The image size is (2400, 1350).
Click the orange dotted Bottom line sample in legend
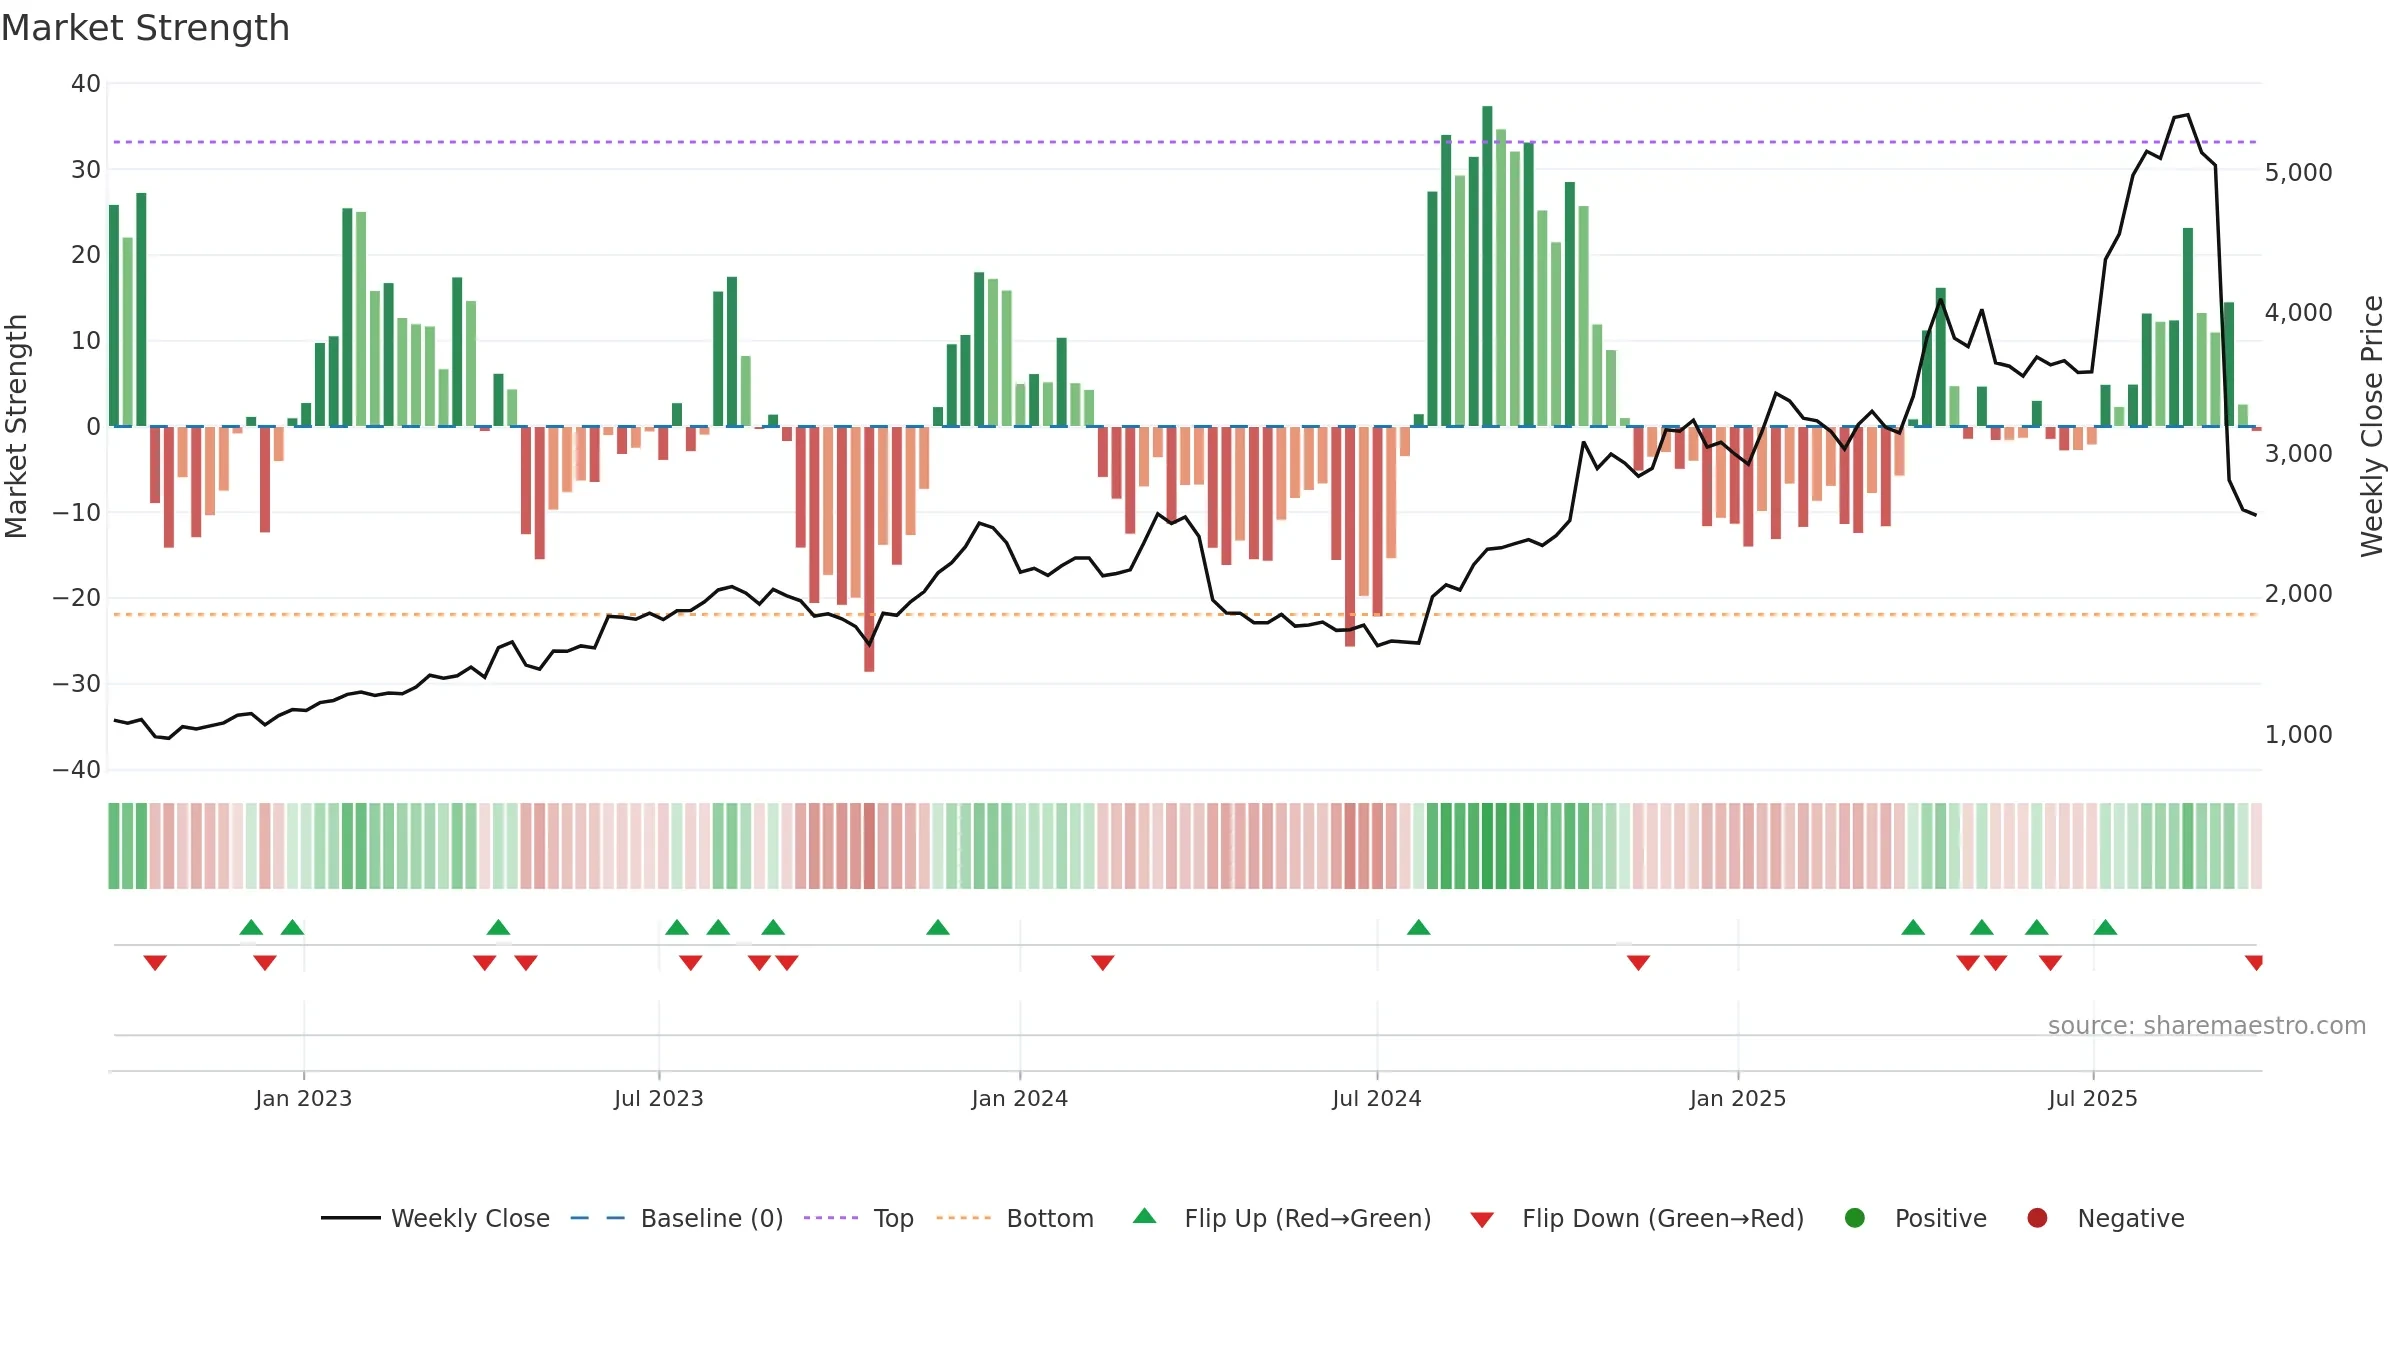[964, 1218]
